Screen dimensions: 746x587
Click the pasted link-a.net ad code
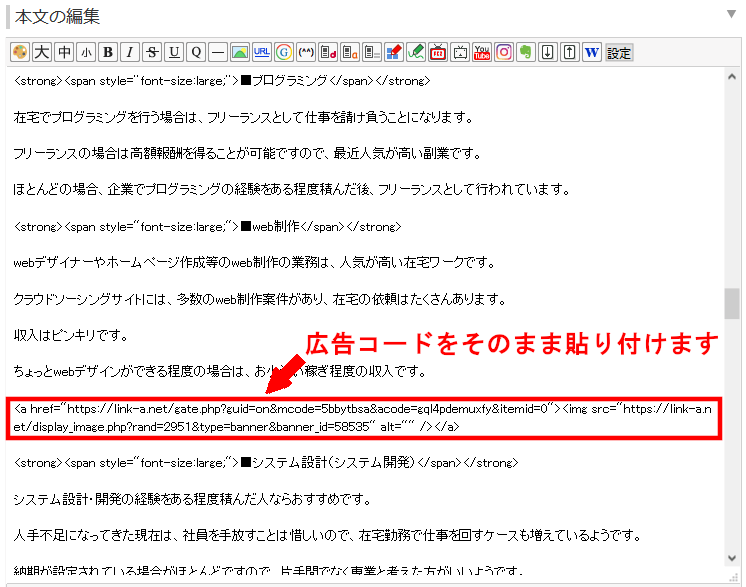(363, 418)
